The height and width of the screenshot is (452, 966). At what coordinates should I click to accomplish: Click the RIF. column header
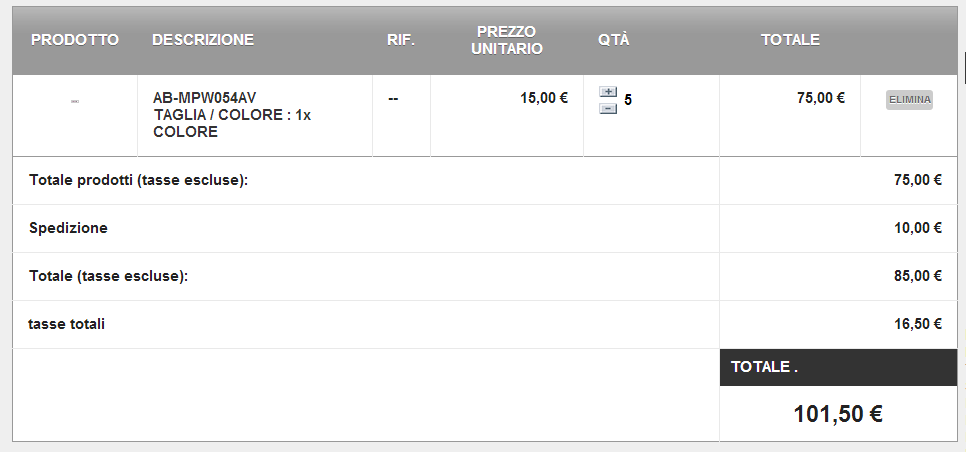tap(401, 40)
